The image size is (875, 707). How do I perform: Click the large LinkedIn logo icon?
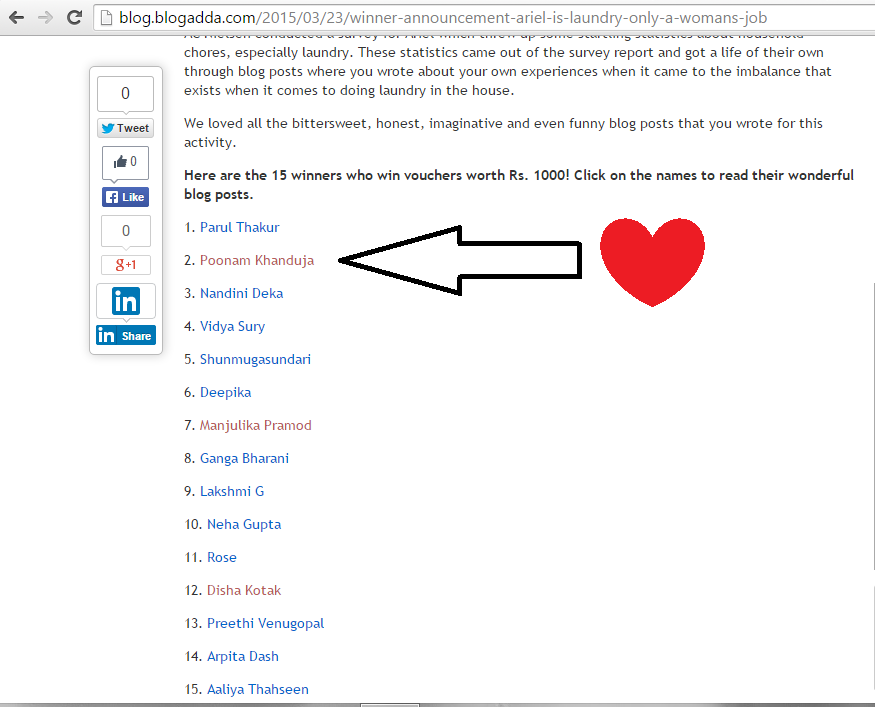tap(126, 301)
